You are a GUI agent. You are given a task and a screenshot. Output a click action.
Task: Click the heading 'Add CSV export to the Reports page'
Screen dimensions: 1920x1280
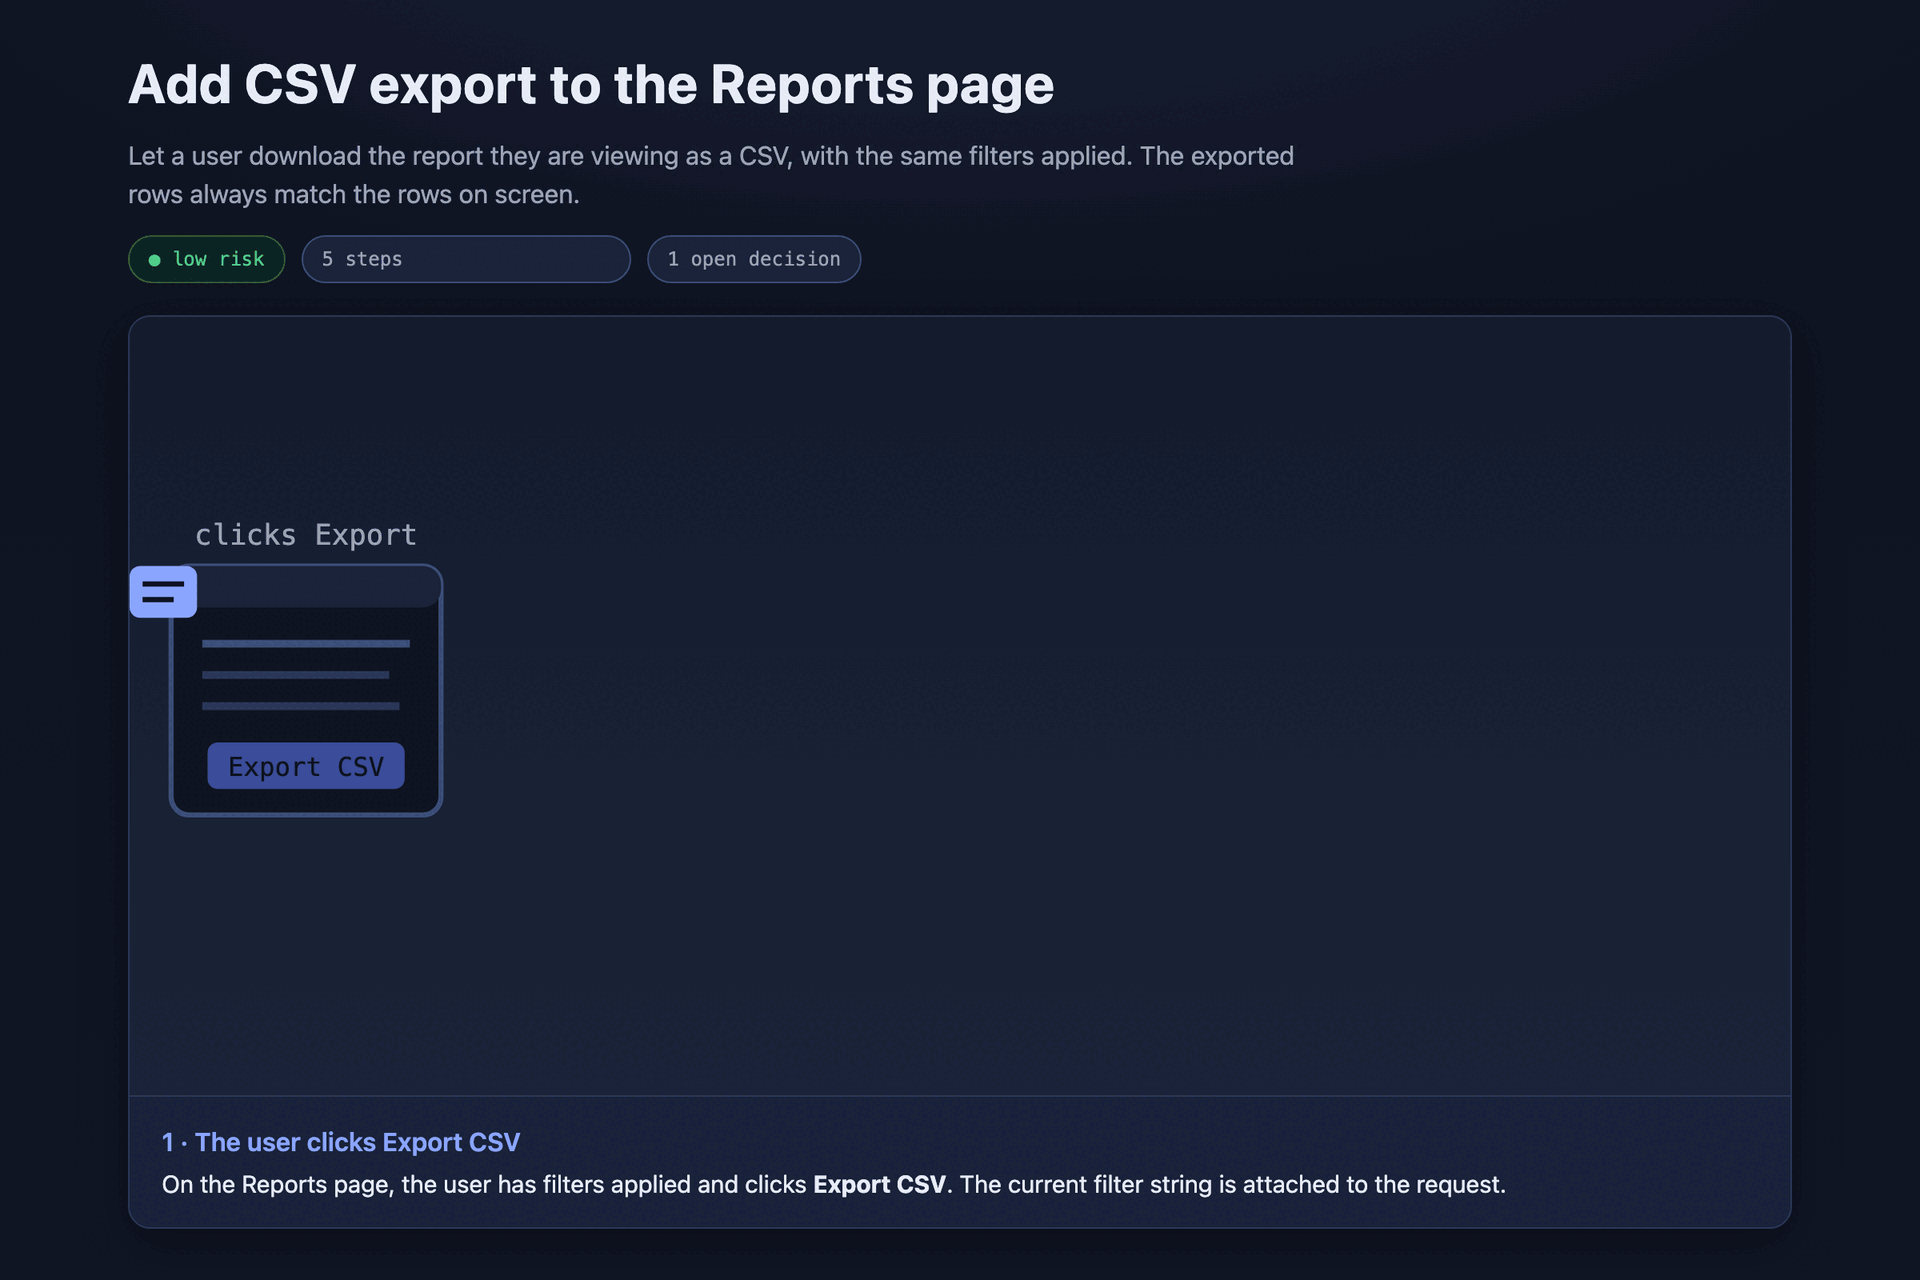(x=591, y=85)
